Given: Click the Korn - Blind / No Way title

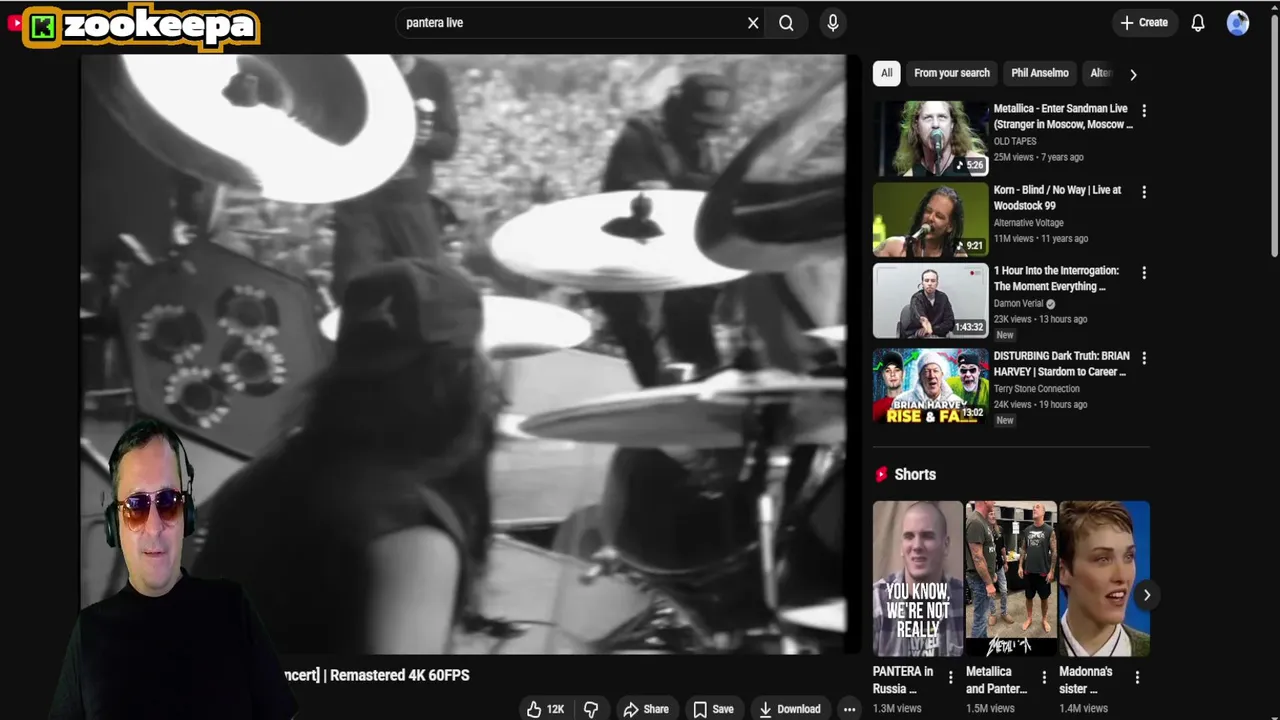Looking at the screenshot, I should click(1057, 197).
